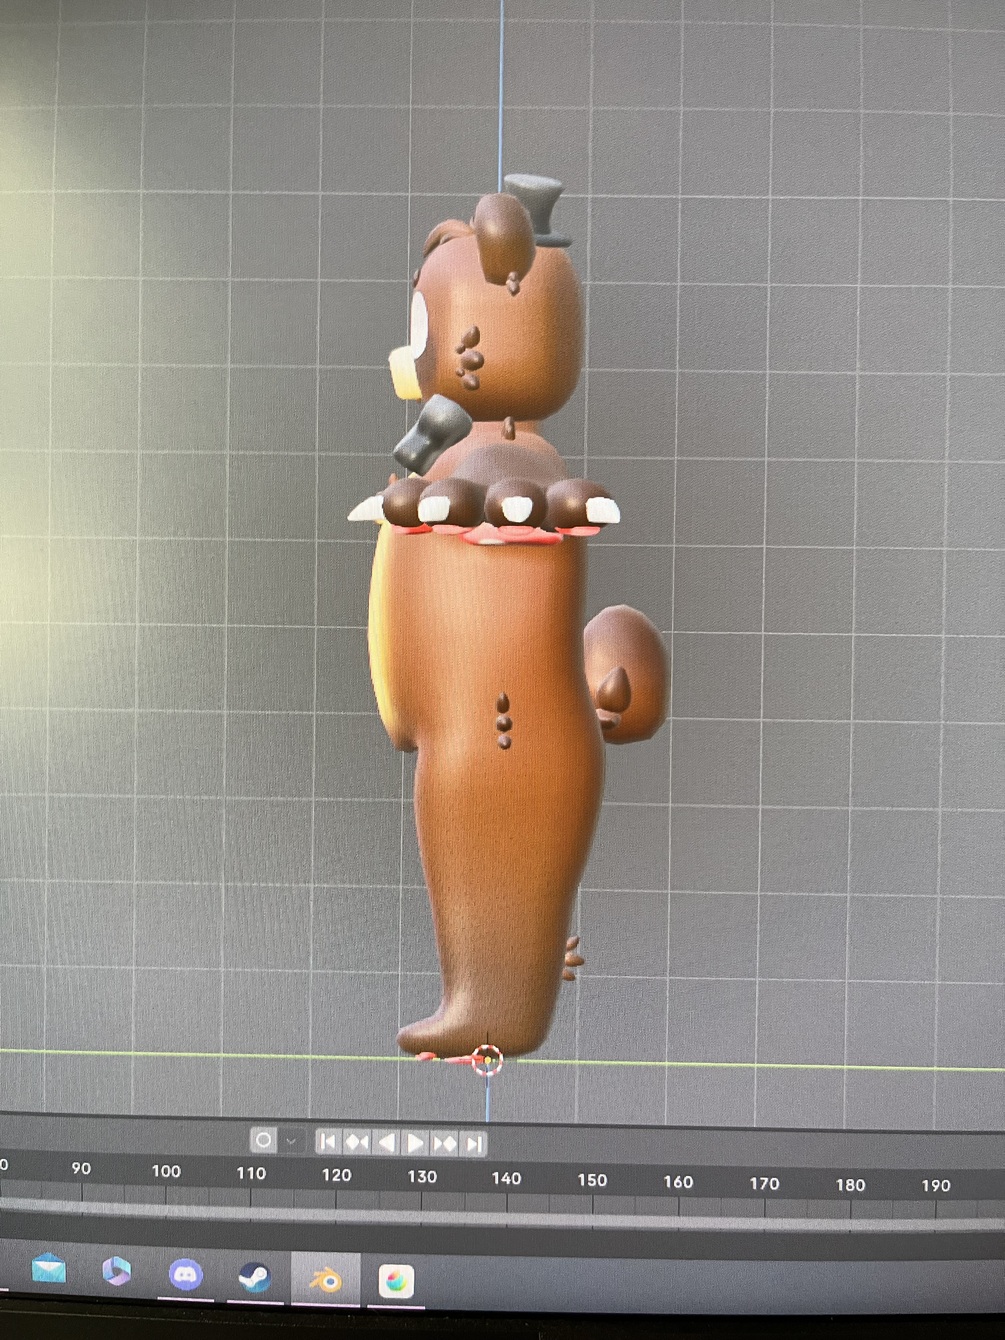This screenshot has width=1005, height=1340.
Task: Jump to the first frame of the timeline
Action: 328,1141
